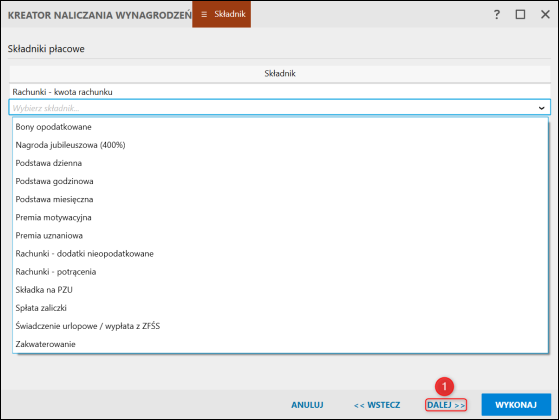
Task: Collapse the Wybierz składnik dropdown arrow
Action: (542, 108)
